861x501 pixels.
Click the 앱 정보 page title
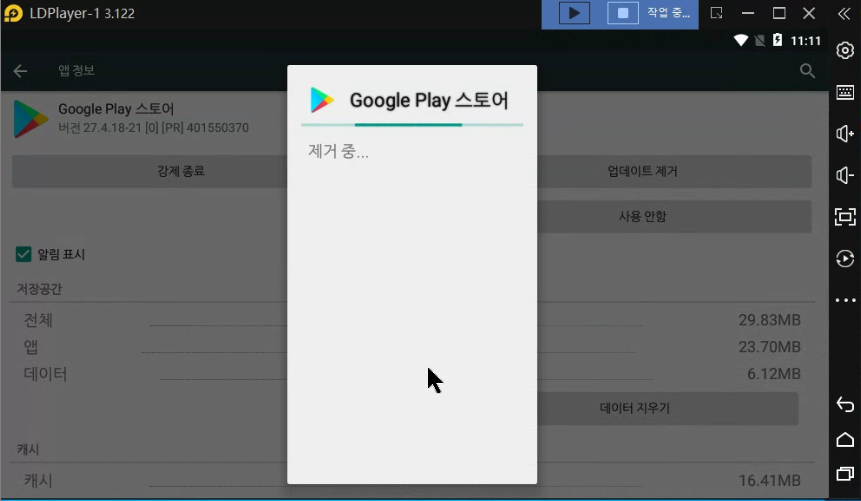point(77,70)
